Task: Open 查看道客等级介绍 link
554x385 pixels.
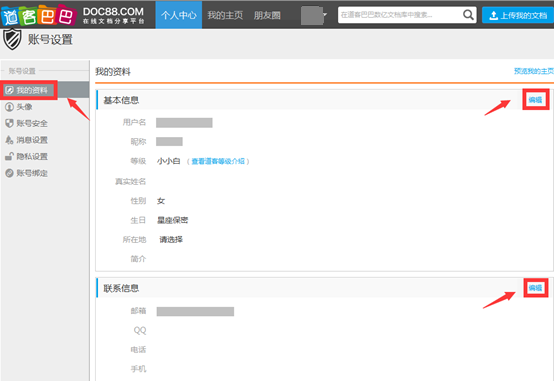Action: [218, 161]
